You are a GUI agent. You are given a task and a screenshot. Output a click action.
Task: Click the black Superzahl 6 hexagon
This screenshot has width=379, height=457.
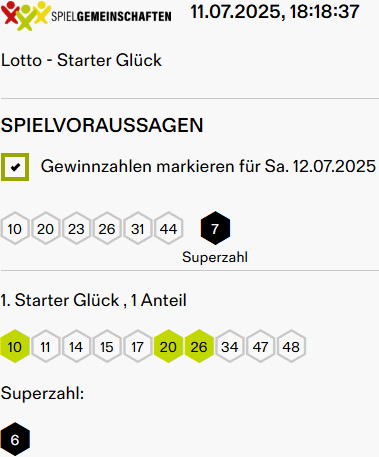point(15,439)
